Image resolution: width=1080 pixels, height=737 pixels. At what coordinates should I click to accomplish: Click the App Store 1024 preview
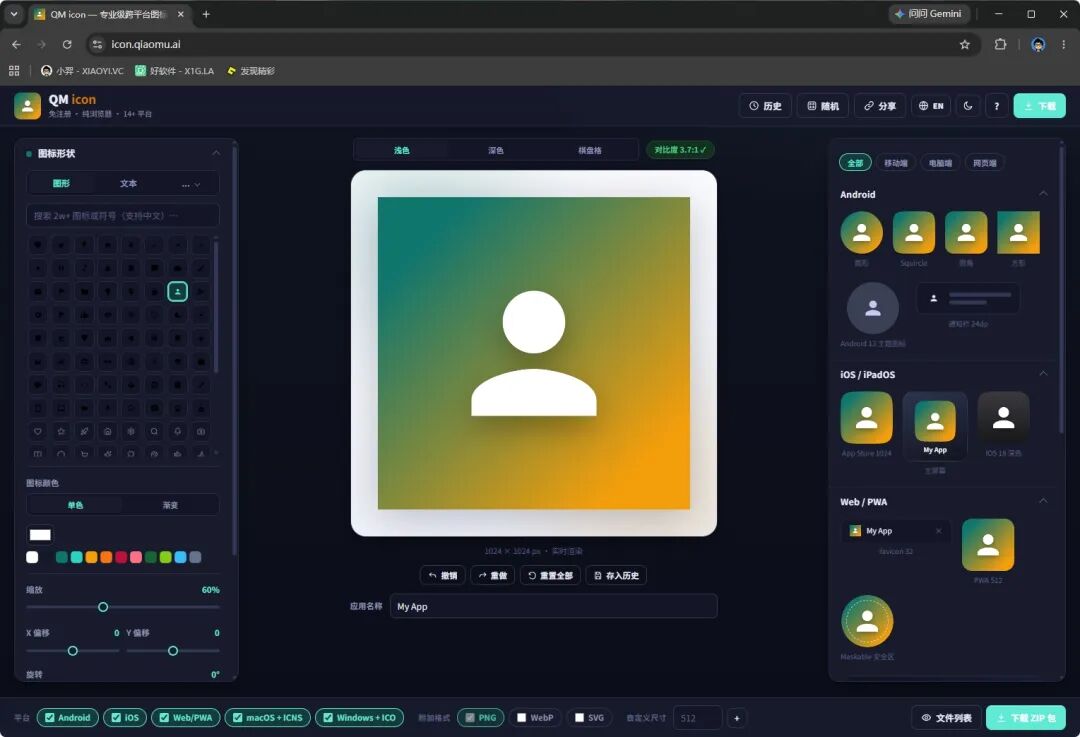pos(866,418)
